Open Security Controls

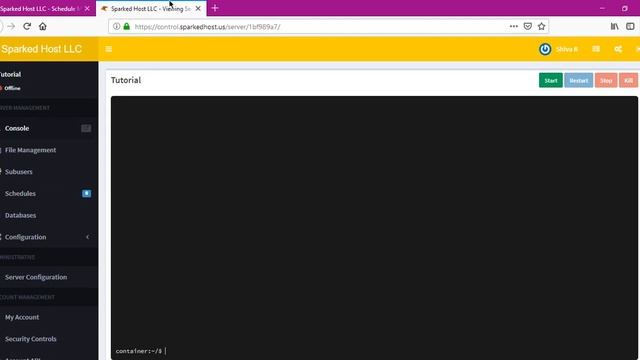coord(48,339)
